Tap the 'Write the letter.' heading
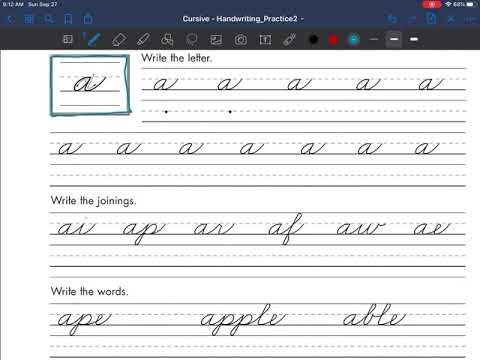 (176, 58)
